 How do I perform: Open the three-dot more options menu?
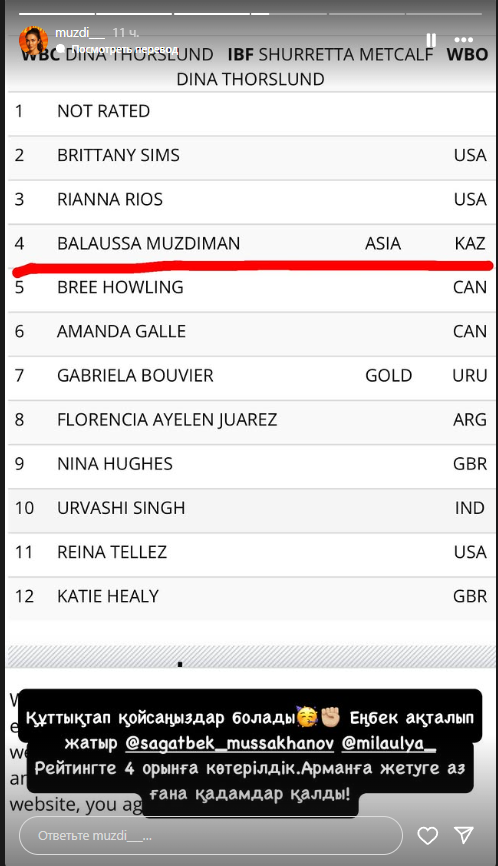463,40
